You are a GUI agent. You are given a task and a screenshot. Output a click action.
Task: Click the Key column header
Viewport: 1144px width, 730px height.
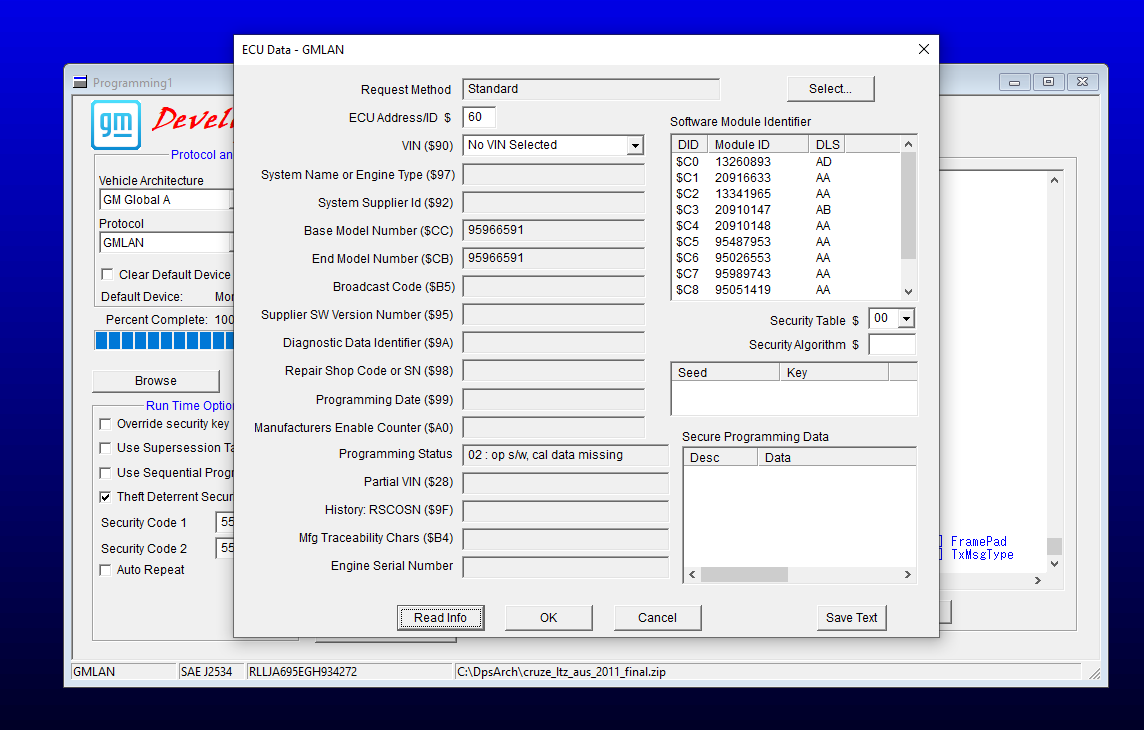coord(834,373)
